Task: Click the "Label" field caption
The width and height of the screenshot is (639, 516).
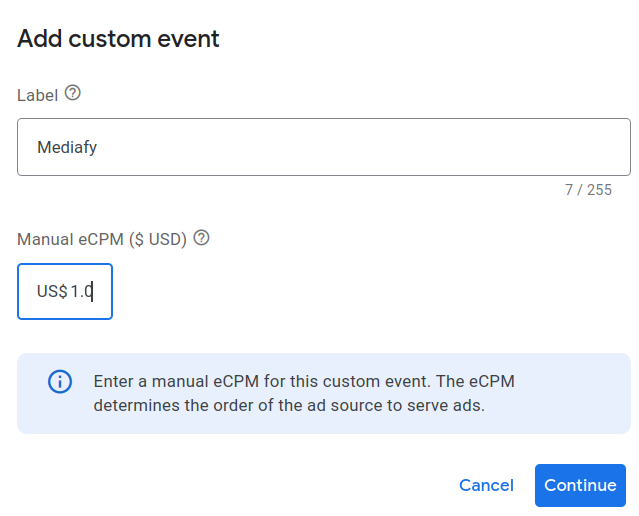Action: click(37, 95)
